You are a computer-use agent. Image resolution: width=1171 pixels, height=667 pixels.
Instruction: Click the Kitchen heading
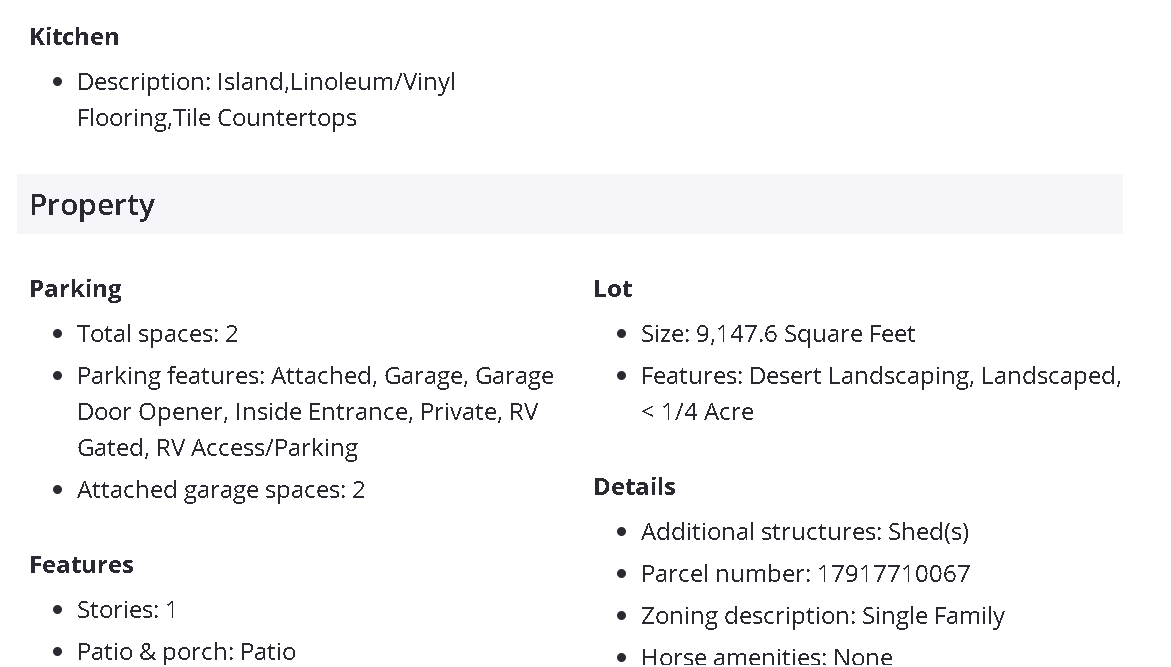pos(74,37)
